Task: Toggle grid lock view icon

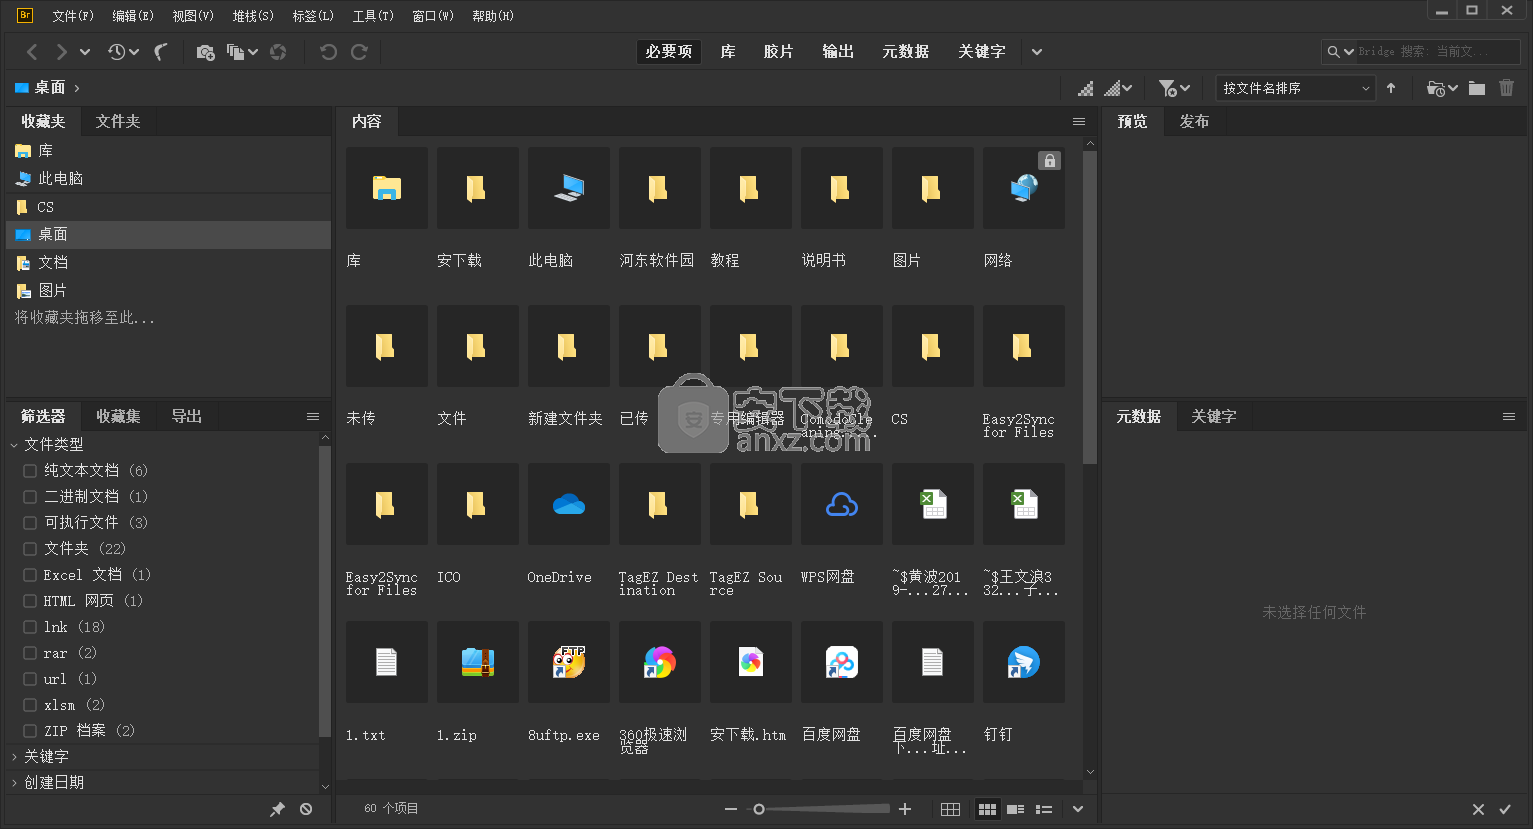Action: [x=951, y=809]
